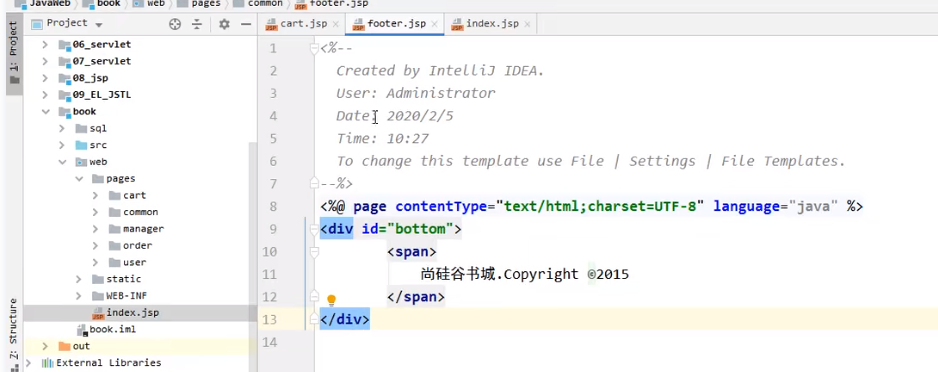938x372 pixels.
Task: Click the External Libraries icon
Action: click(x=47, y=362)
